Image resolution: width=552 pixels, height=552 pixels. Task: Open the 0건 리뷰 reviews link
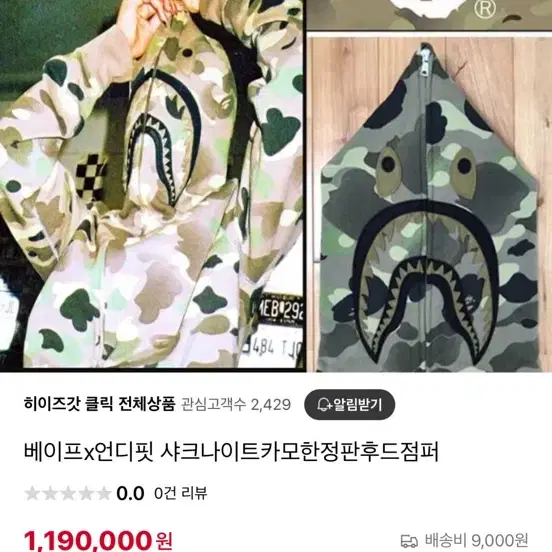click(x=181, y=493)
